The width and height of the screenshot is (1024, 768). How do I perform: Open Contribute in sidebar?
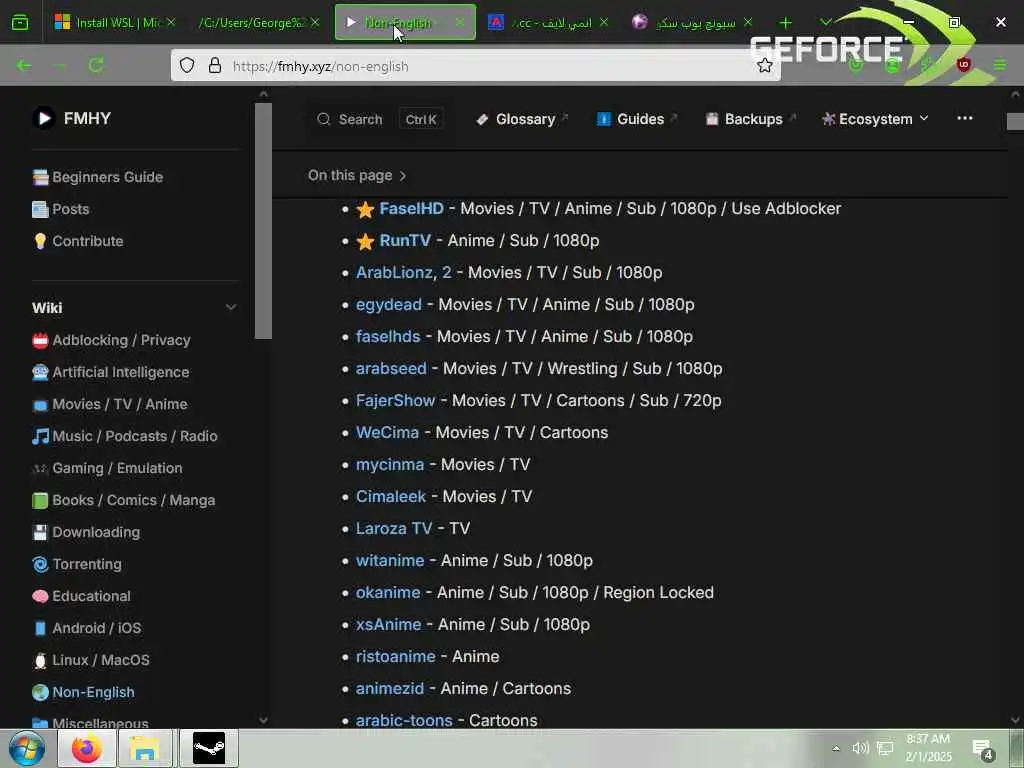(x=78, y=241)
